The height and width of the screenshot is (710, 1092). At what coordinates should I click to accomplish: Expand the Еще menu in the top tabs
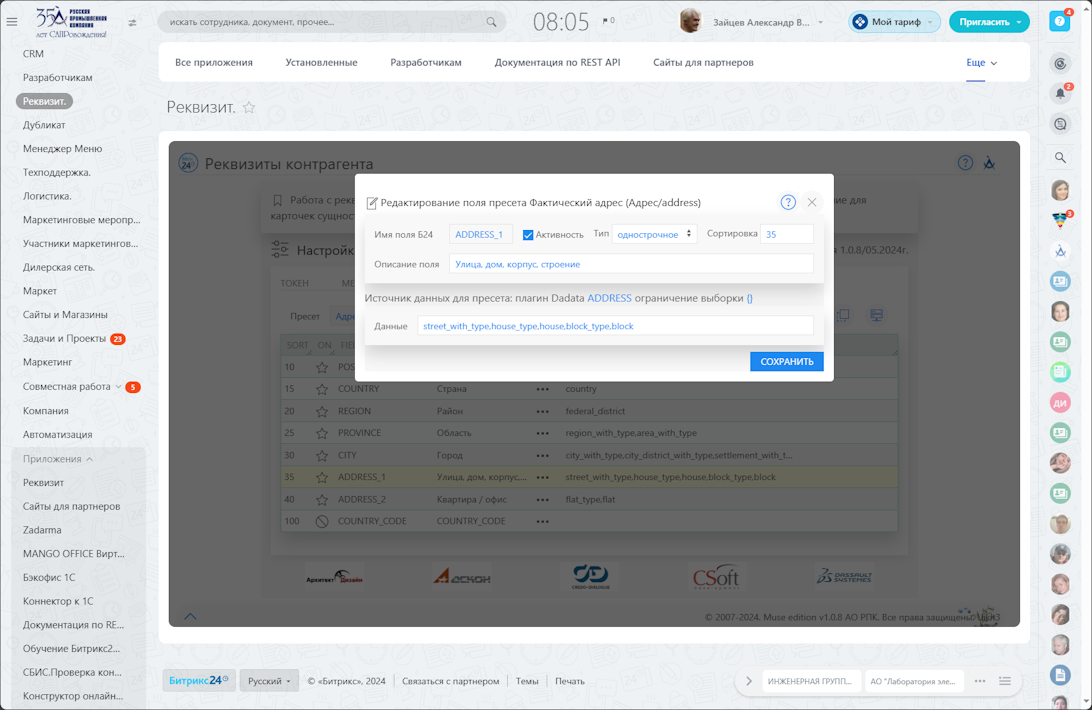(981, 62)
